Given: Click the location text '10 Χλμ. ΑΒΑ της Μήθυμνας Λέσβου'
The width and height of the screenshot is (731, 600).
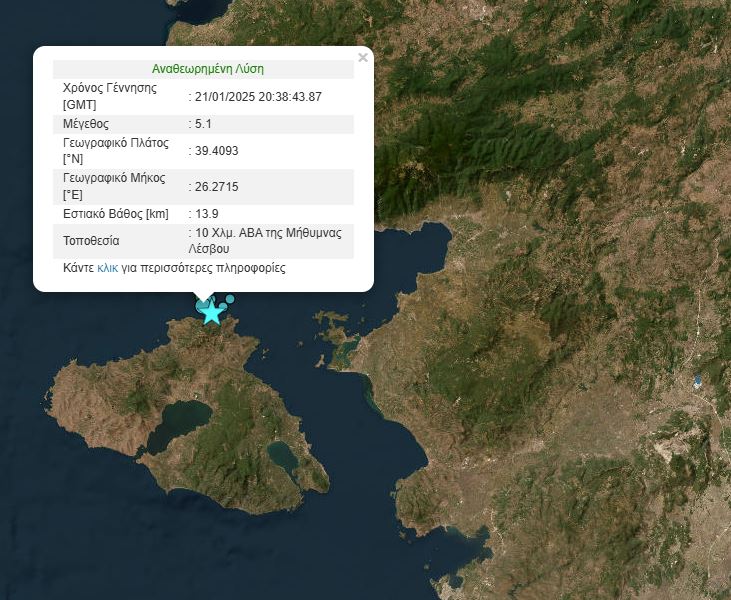Looking at the screenshot, I should [265, 241].
